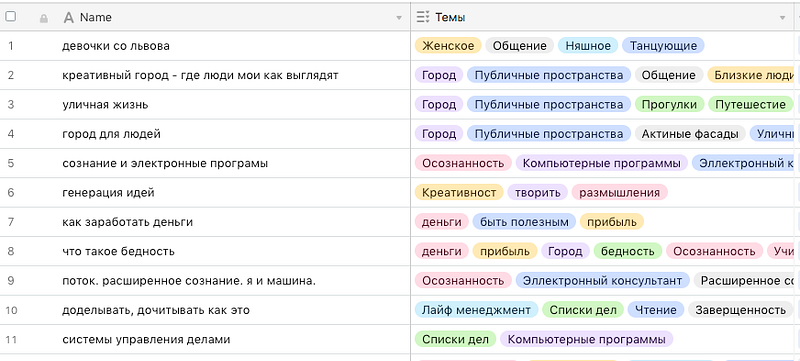Click the lock icon in the header row

44,18
